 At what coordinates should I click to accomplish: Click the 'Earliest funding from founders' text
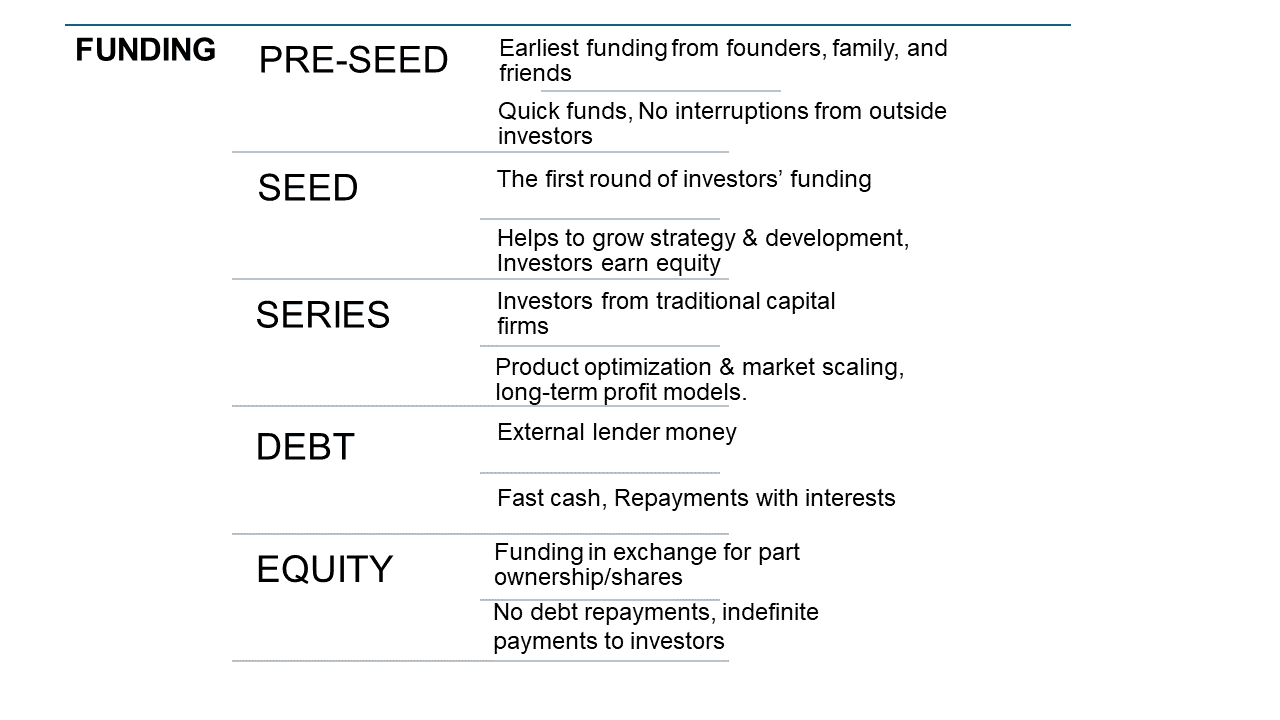[722, 60]
